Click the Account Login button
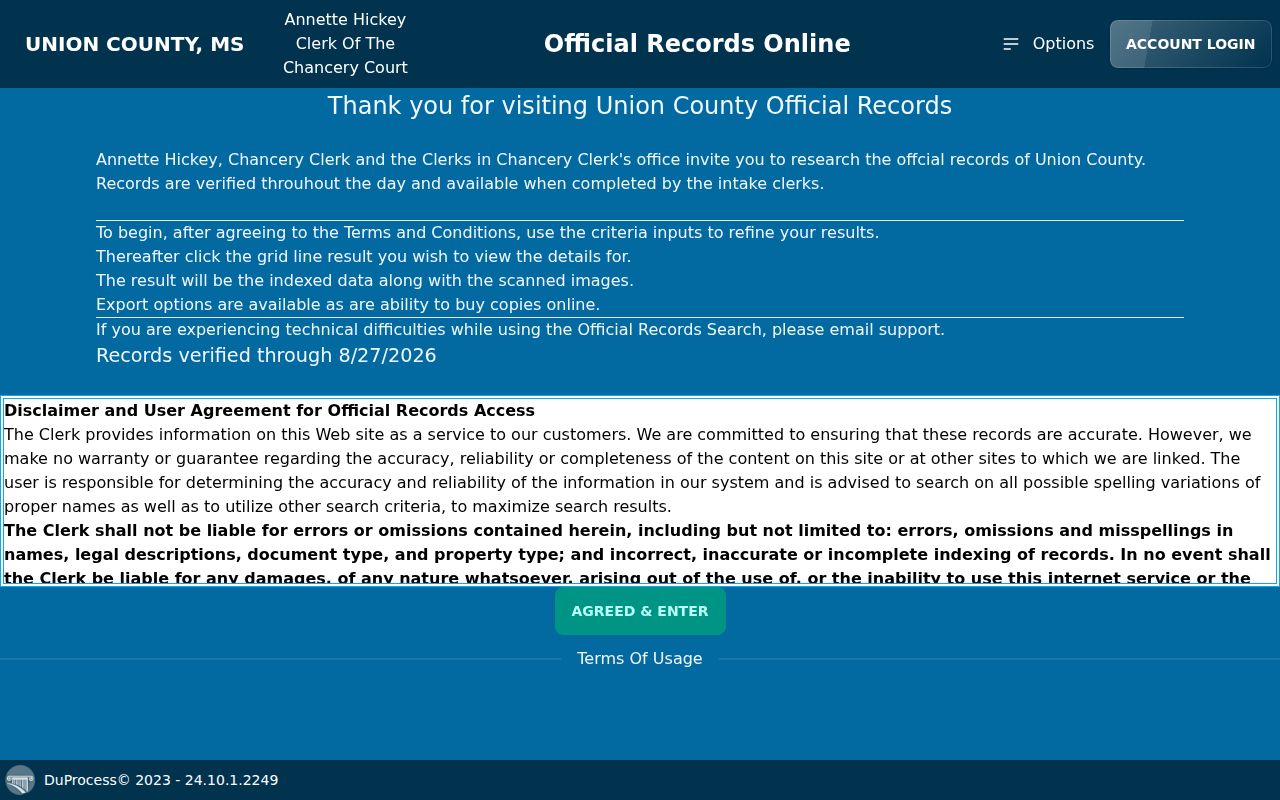The image size is (1280, 800). [x=1190, y=44]
